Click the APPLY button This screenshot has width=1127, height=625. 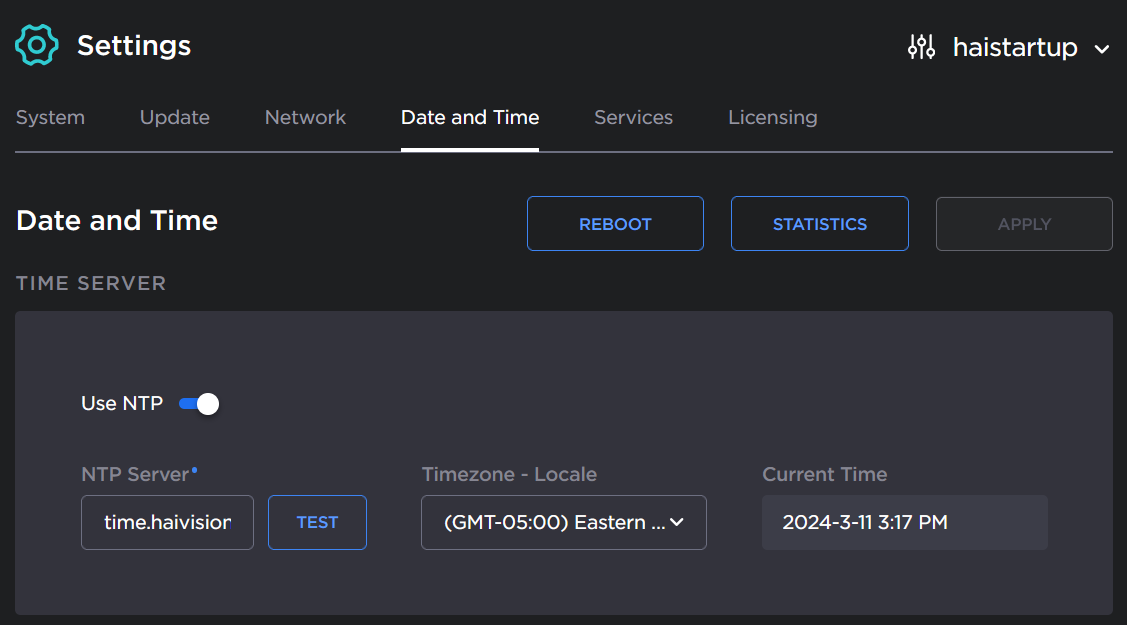point(1024,224)
